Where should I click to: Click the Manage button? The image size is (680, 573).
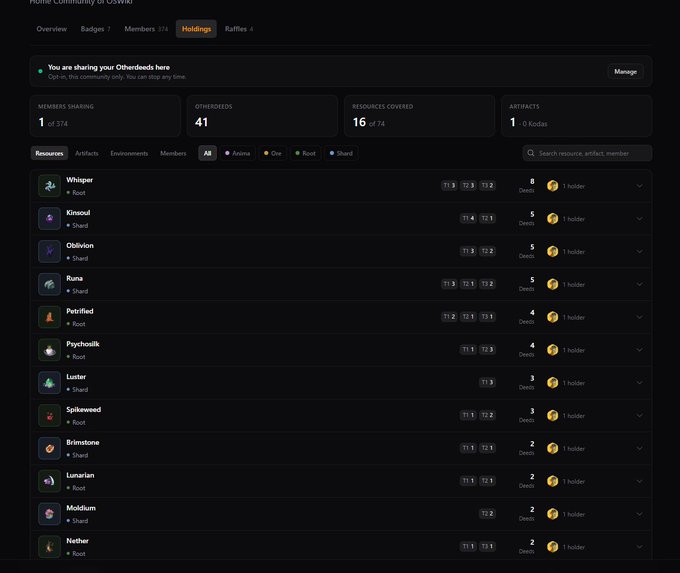pos(625,72)
